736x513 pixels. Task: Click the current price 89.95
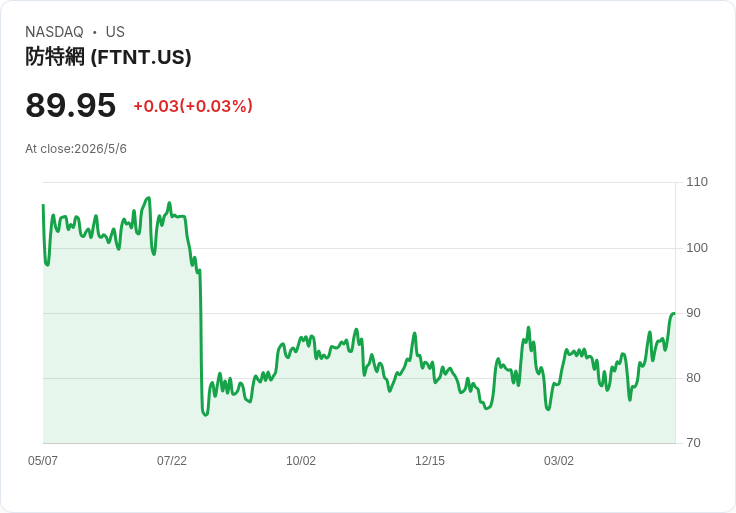(x=70, y=105)
